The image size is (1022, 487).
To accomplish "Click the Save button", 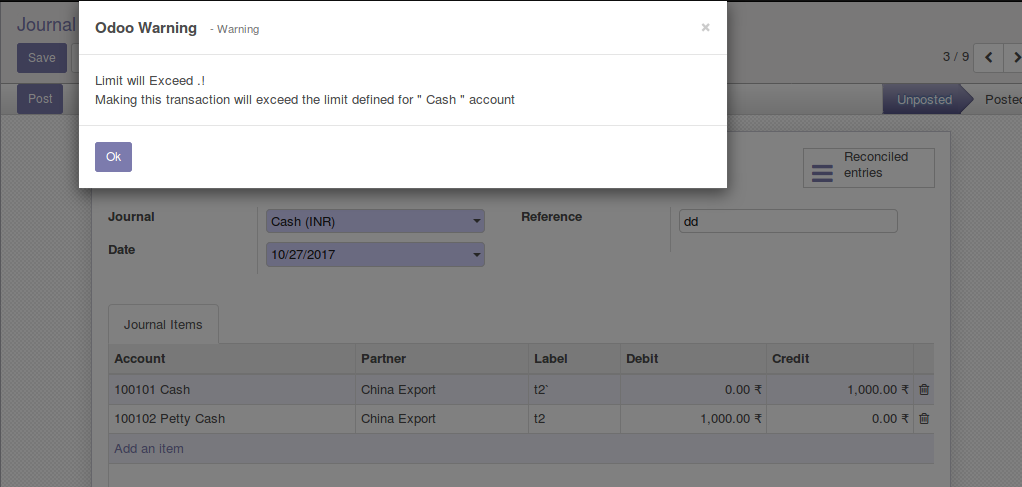I will point(42,58).
